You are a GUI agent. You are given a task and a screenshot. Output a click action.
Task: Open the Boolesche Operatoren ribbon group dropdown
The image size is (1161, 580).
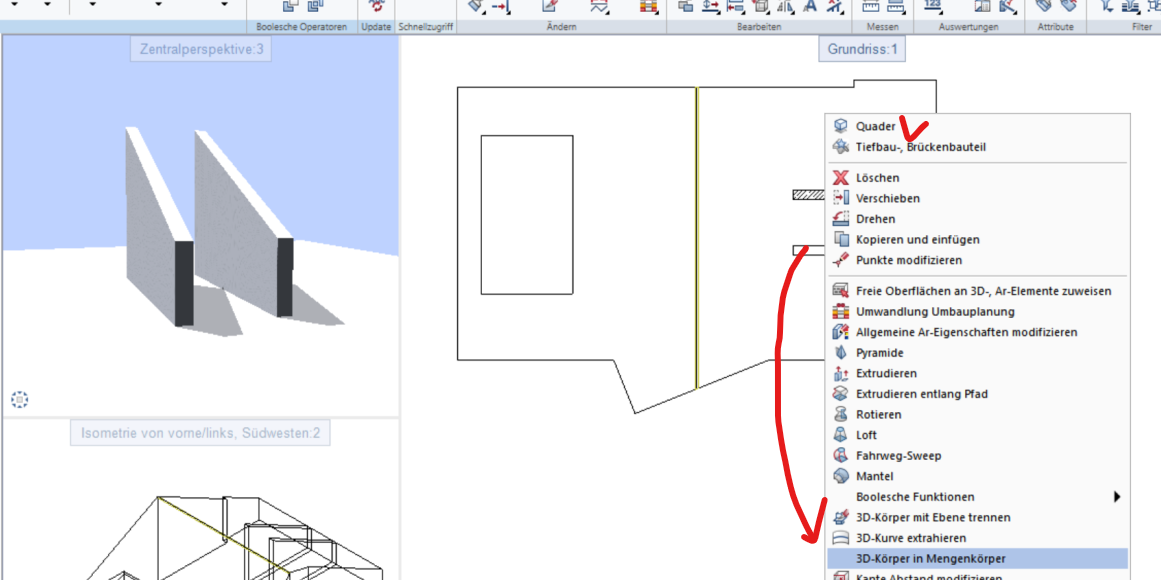coord(301,27)
